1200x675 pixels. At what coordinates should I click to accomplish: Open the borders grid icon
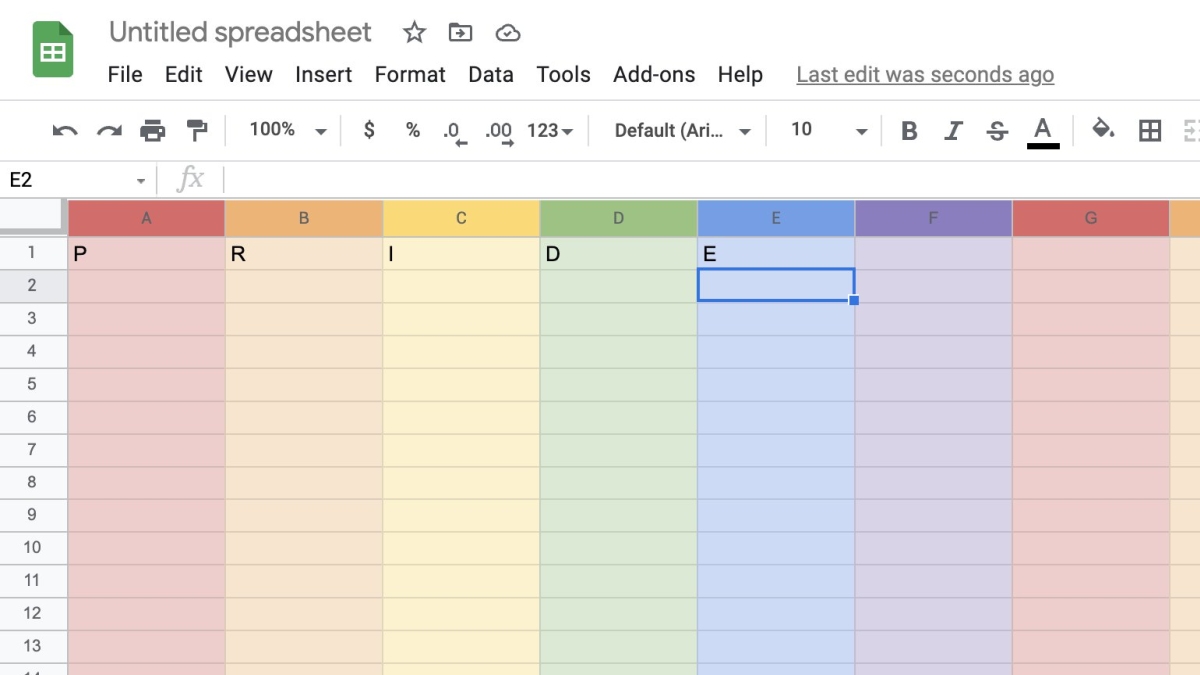point(1150,130)
